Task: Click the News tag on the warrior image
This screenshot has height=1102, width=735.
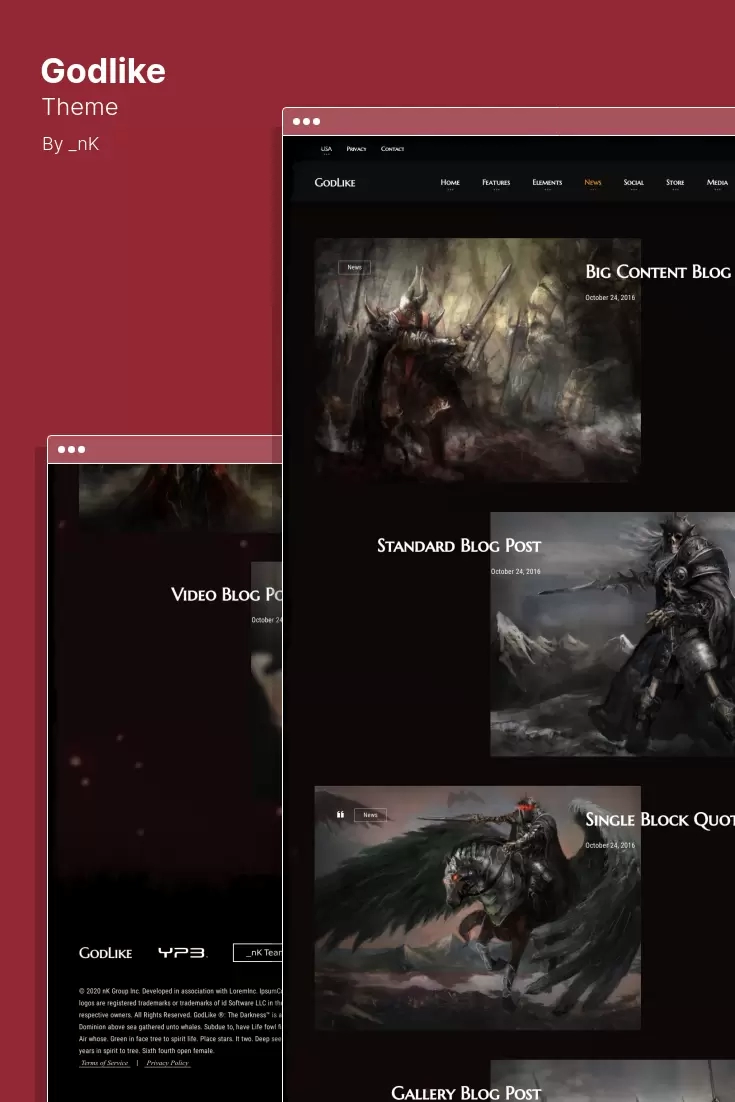Action: click(x=354, y=267)
